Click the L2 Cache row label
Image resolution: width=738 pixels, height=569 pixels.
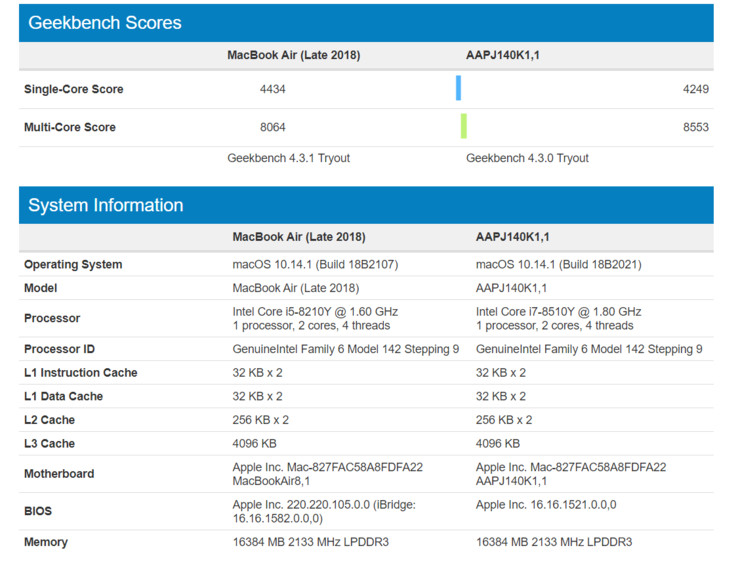(49, 420)
